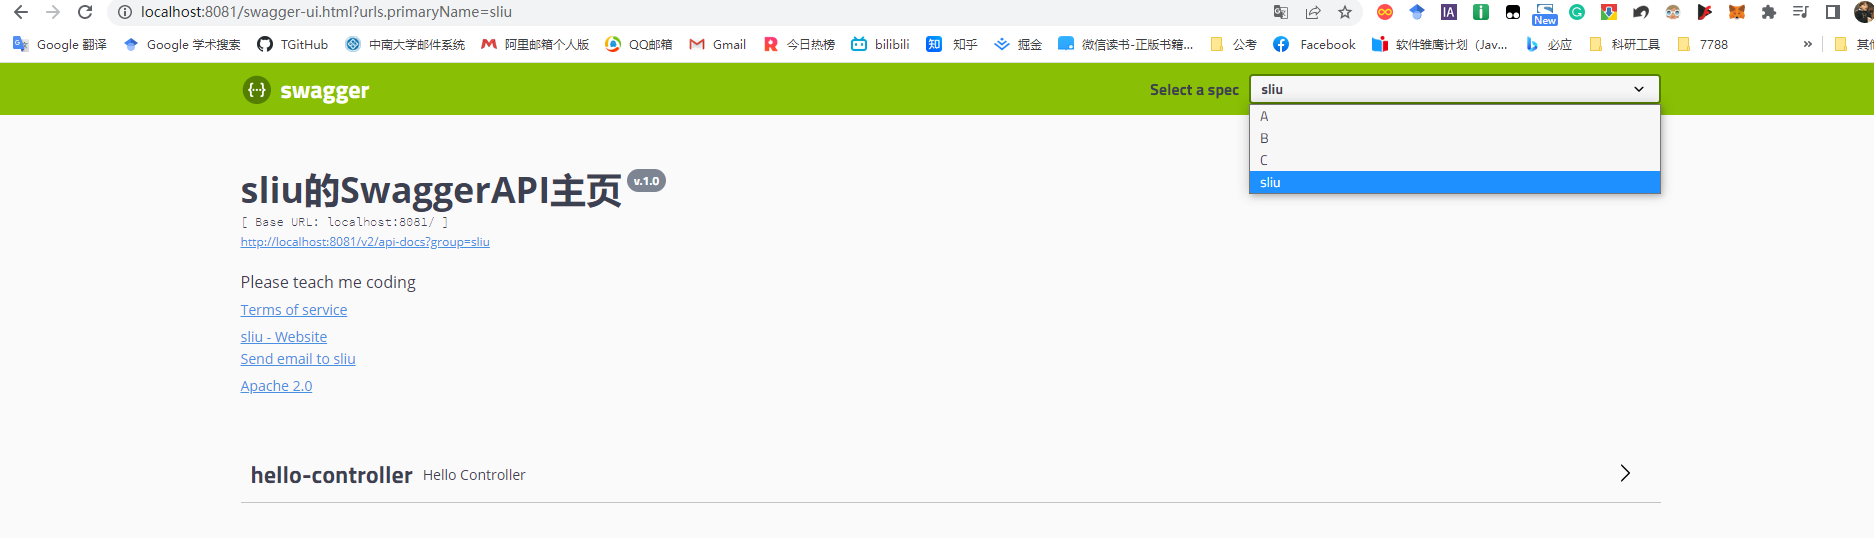Open the Google 翻译 bookmark
1874x538 pixels.
(59, 44)
